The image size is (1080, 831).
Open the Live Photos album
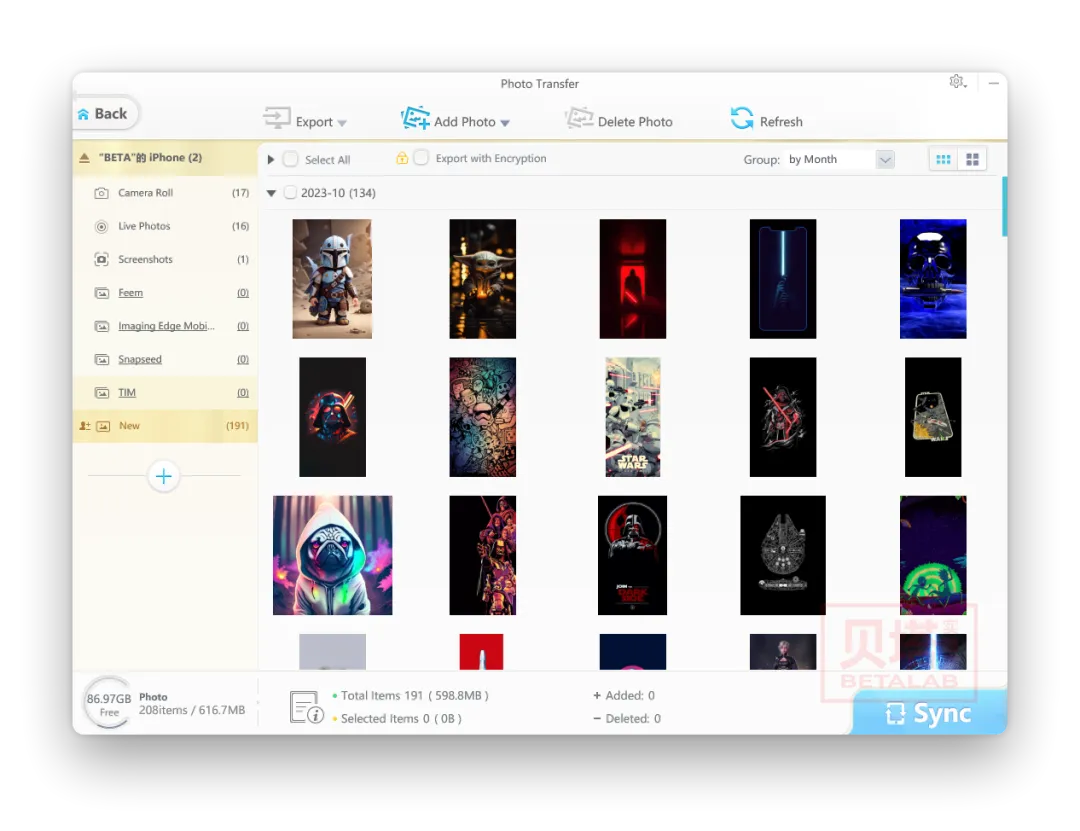(x=165, y=226)
